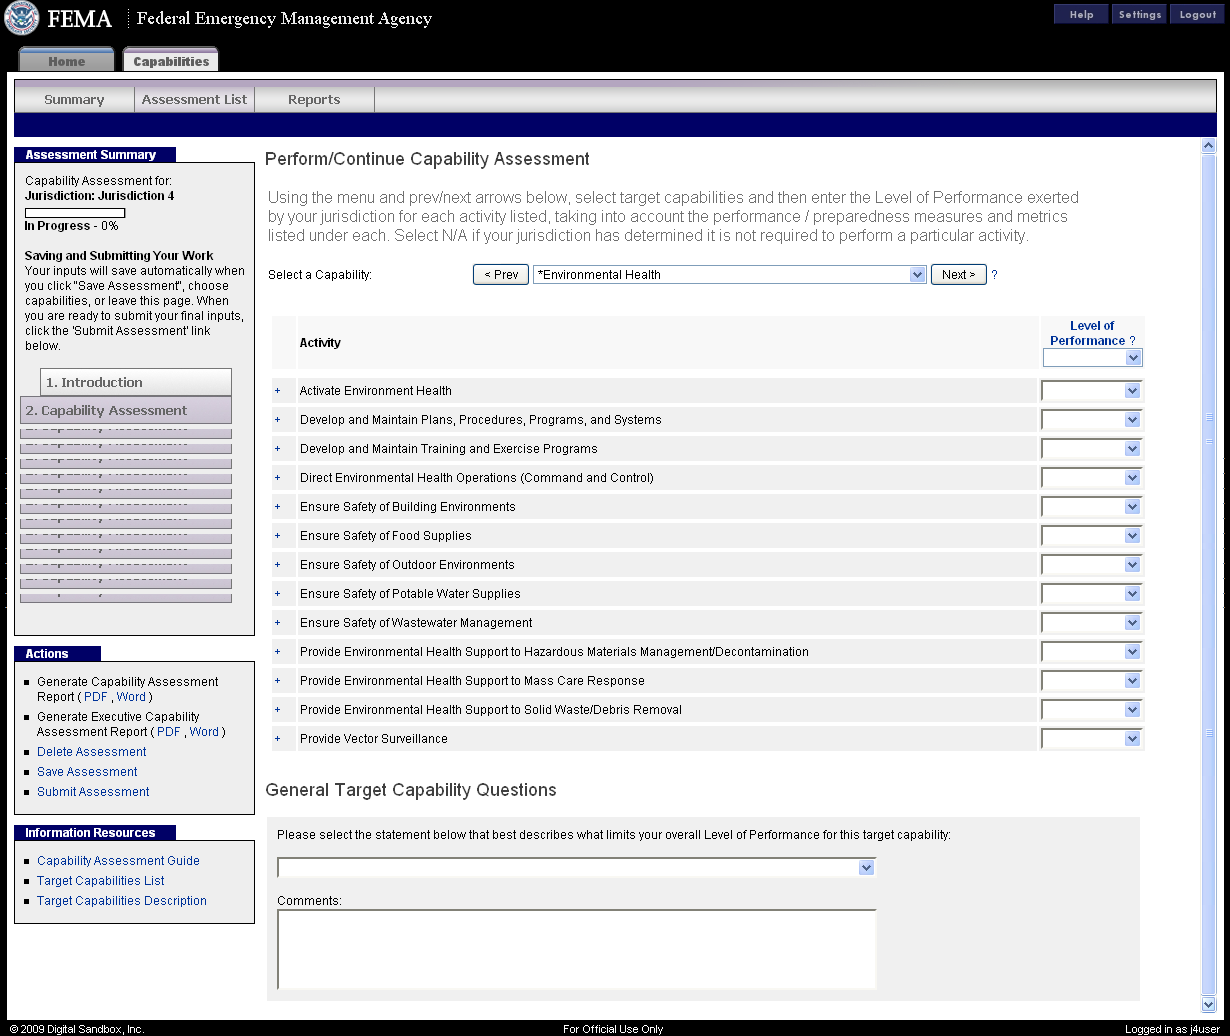Click the Delete Assessment link
Viewport: 1230px width, 1036px height.
click(x=92, y=752)
